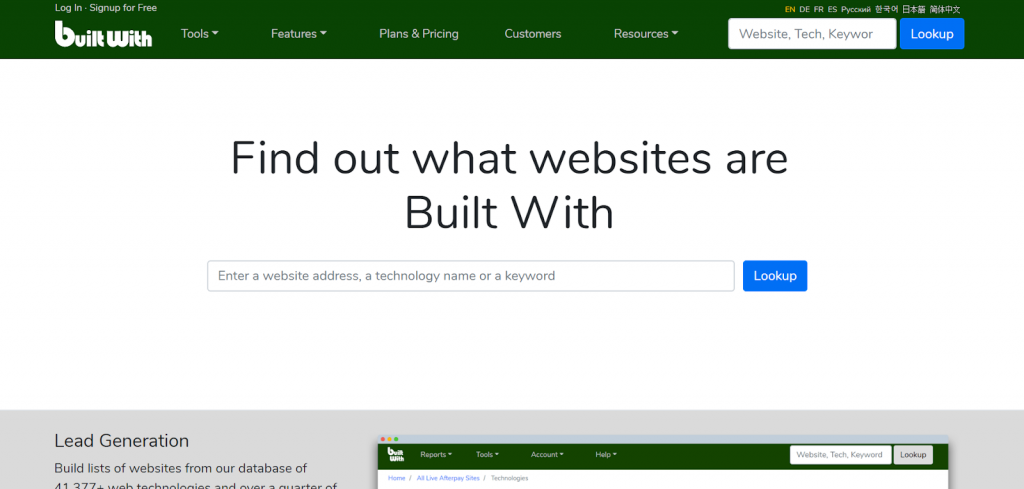The image size is (1024, 489).
Task: Click the main Lookup button below headline
Action: click(775, 276)
